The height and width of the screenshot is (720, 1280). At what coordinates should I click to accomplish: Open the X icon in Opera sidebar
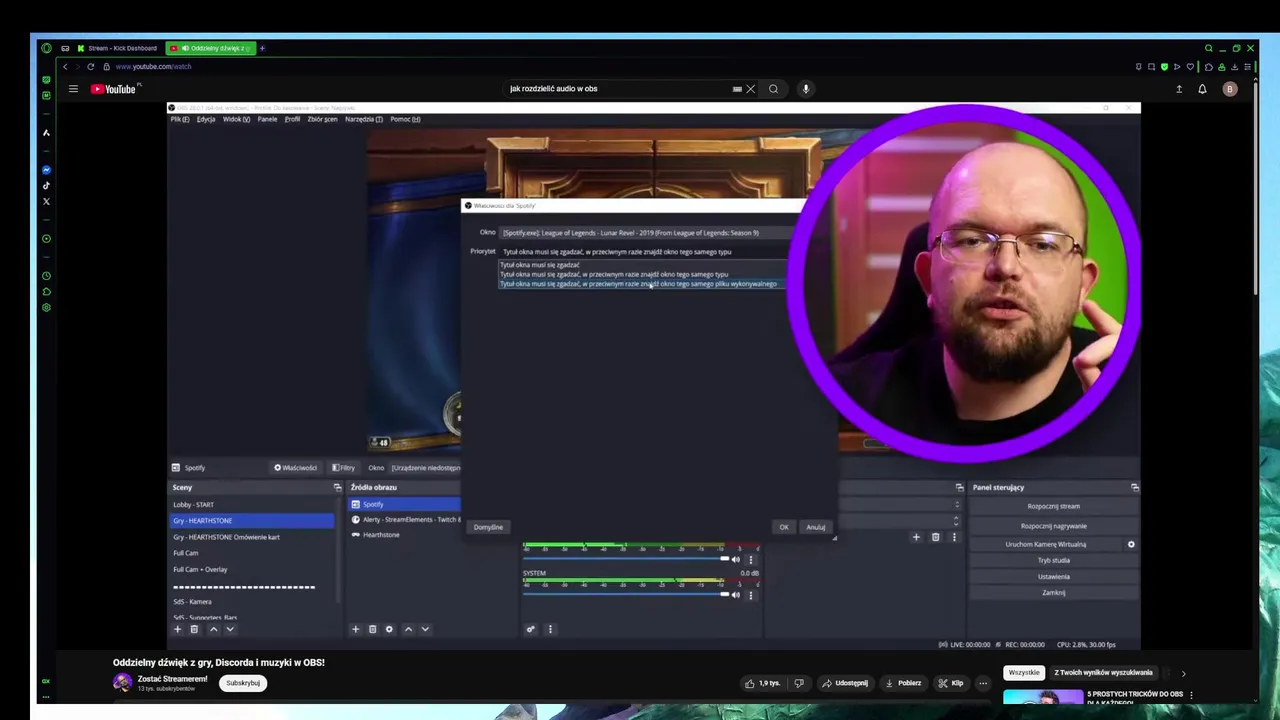pyautogui.click(x=46, y=201)
